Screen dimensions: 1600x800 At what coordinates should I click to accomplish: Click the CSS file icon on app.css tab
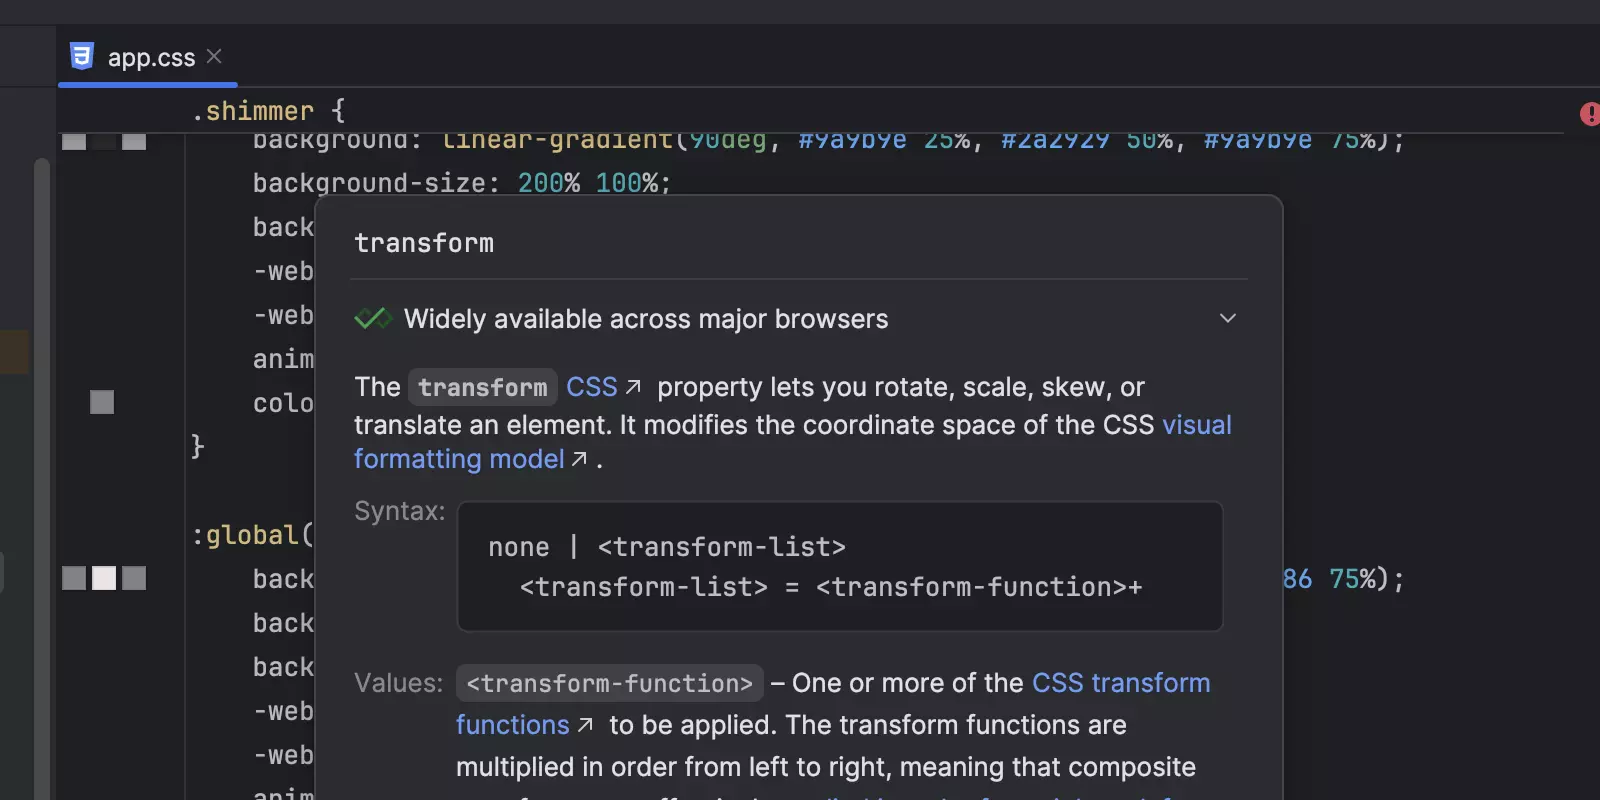[x=82, y=57]
